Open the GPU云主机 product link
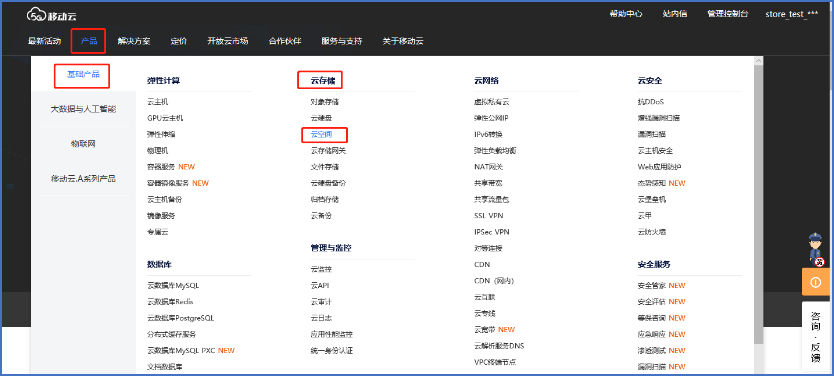The image size is (834, 376). [x=165, y=118]
